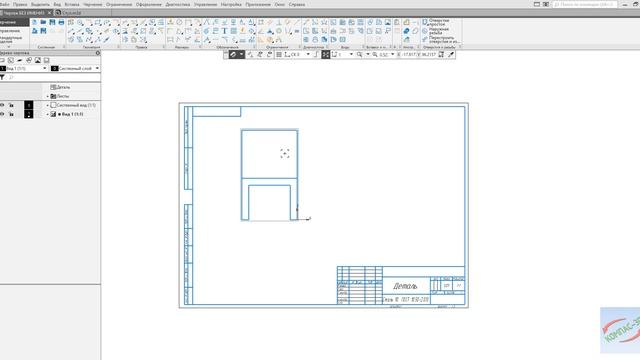Image resolution: width=640 pixels, height=360 pixels.
Task: Open the Диагностика menu
Action: pos(178,4)
